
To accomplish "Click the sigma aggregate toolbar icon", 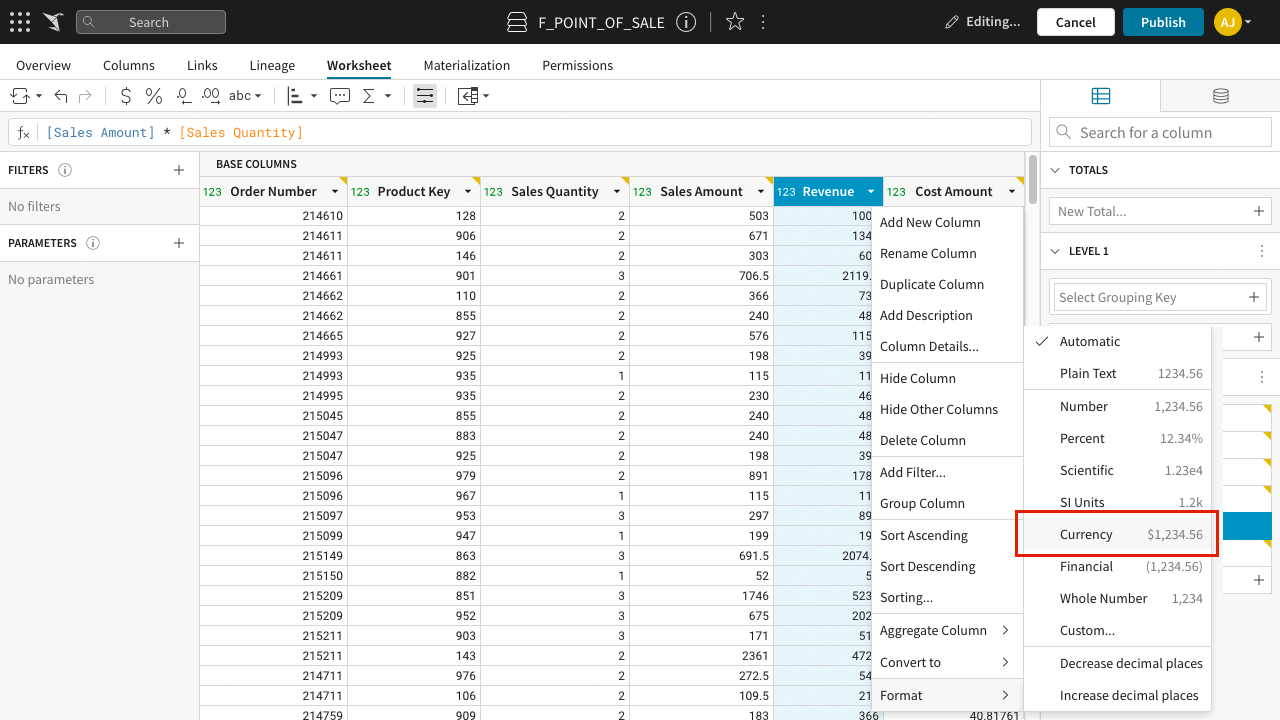I will (x=368, y=96).
